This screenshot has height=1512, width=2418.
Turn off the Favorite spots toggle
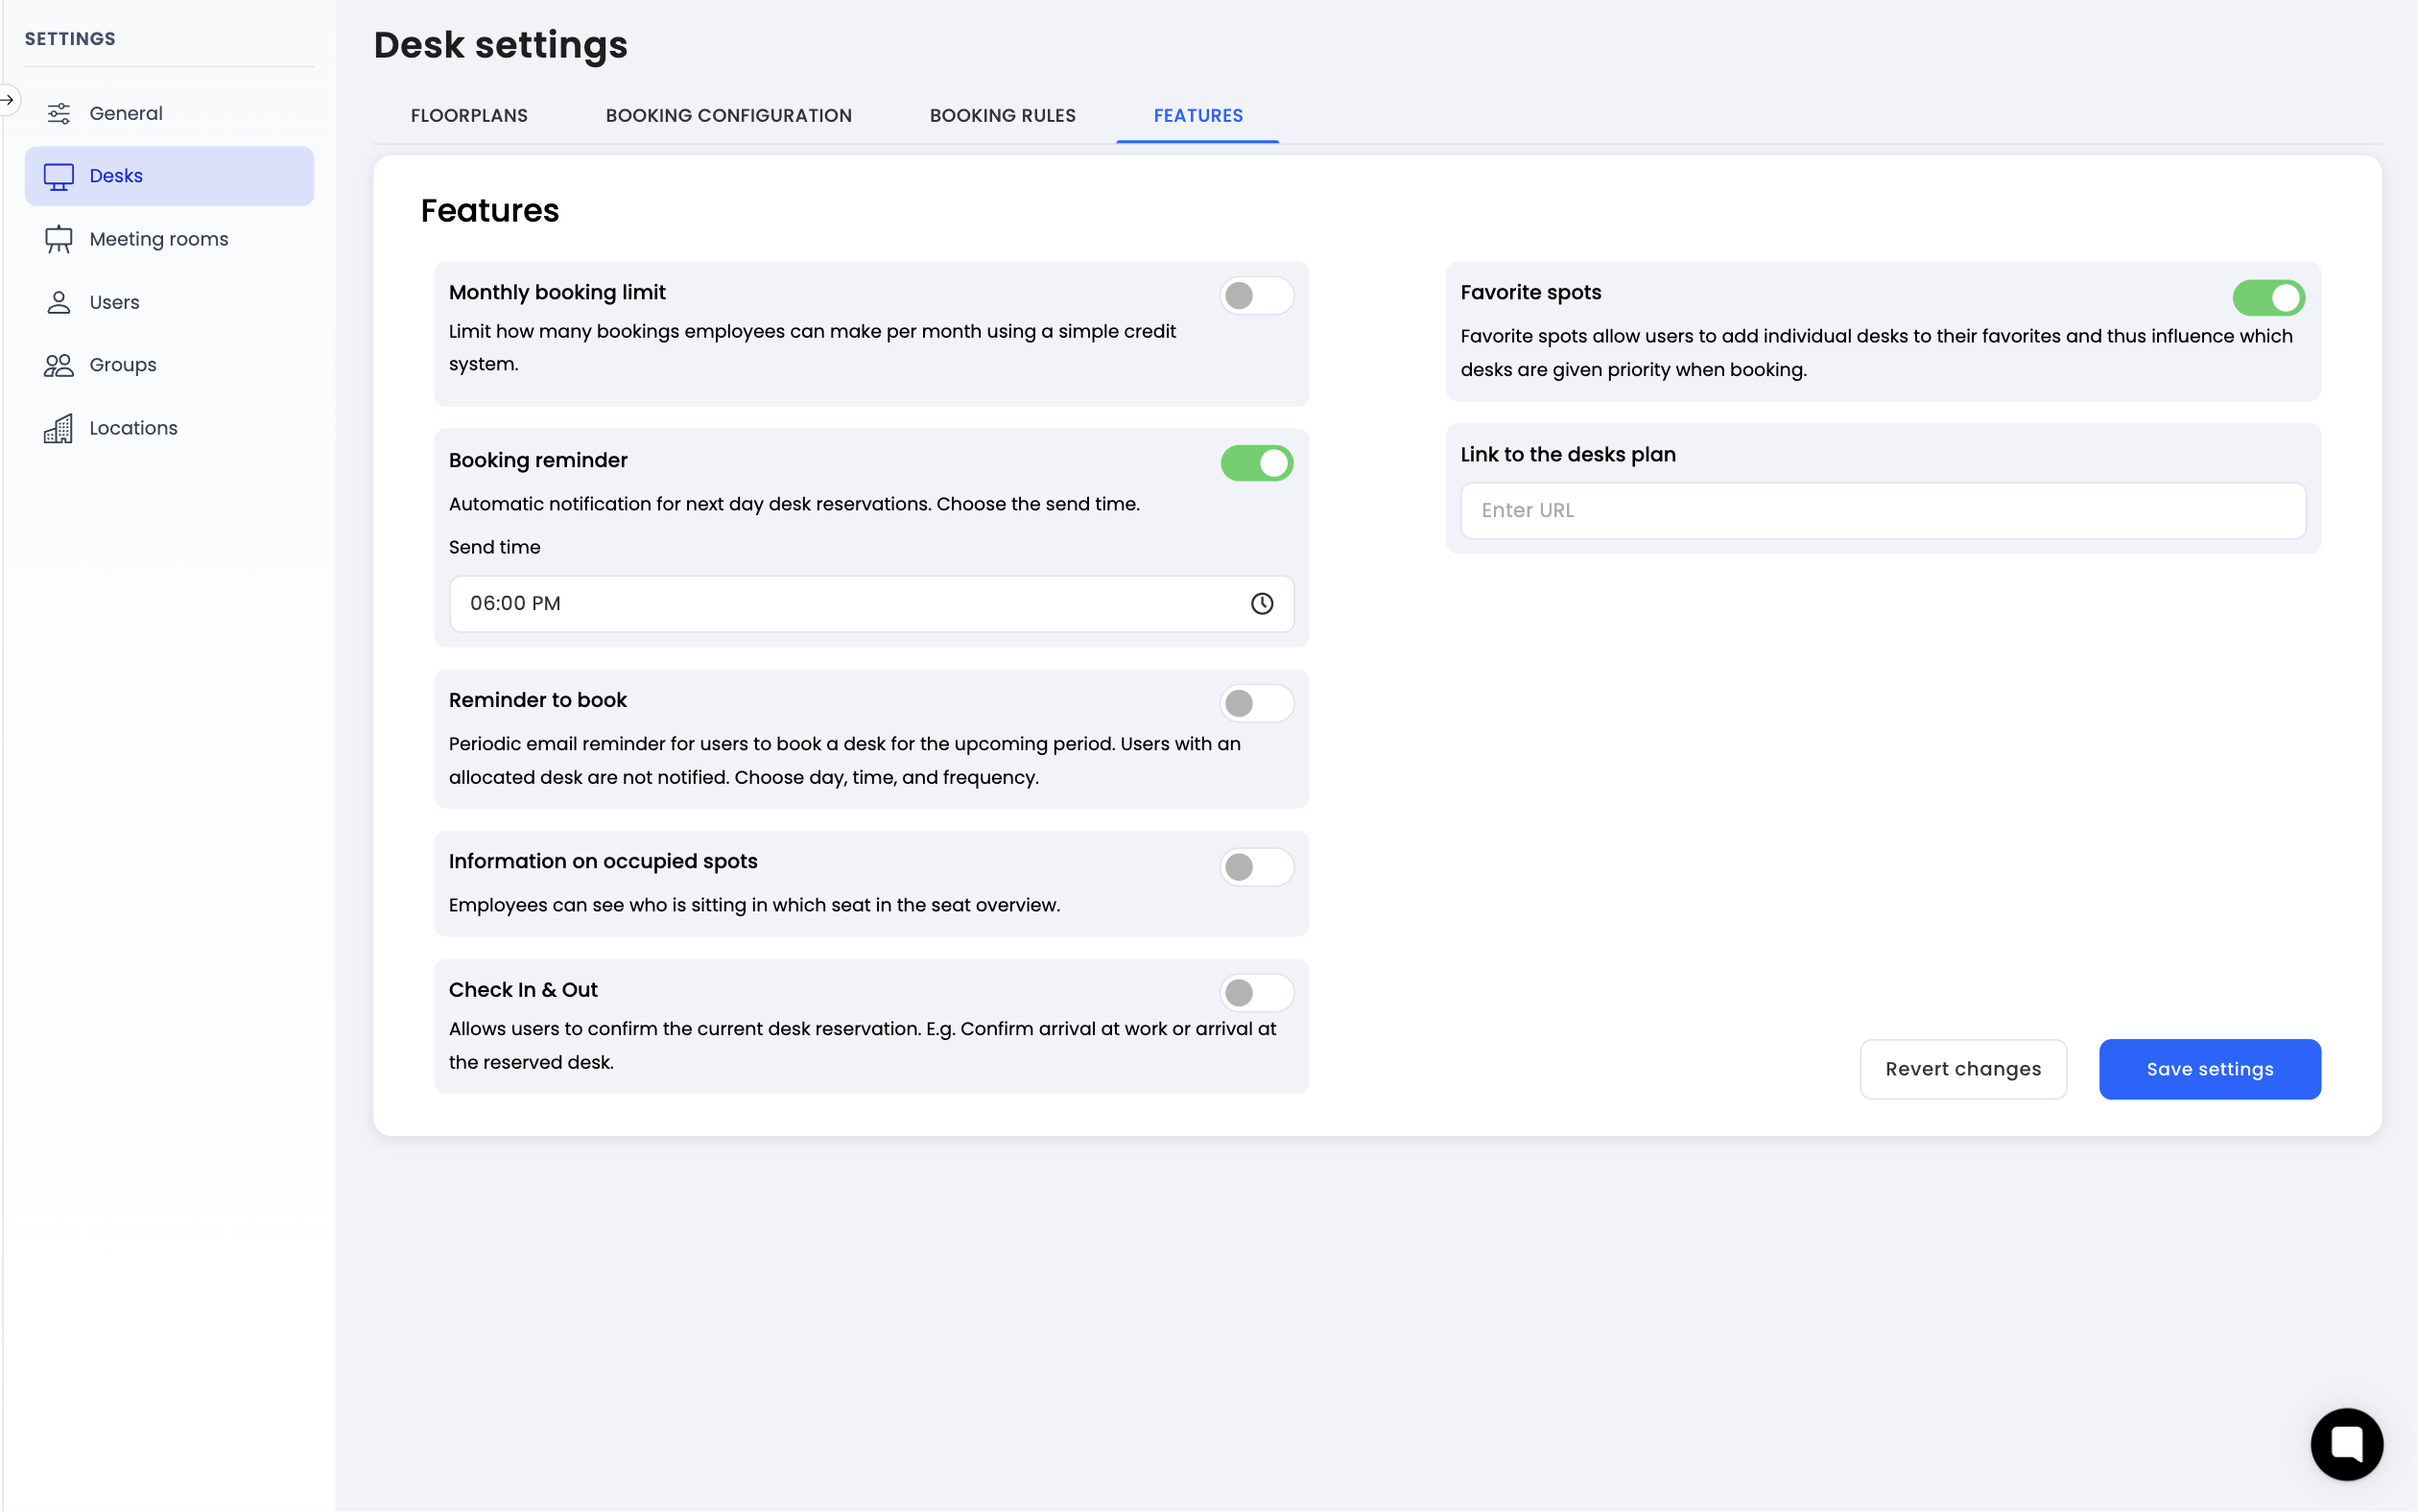[2268, 297]
